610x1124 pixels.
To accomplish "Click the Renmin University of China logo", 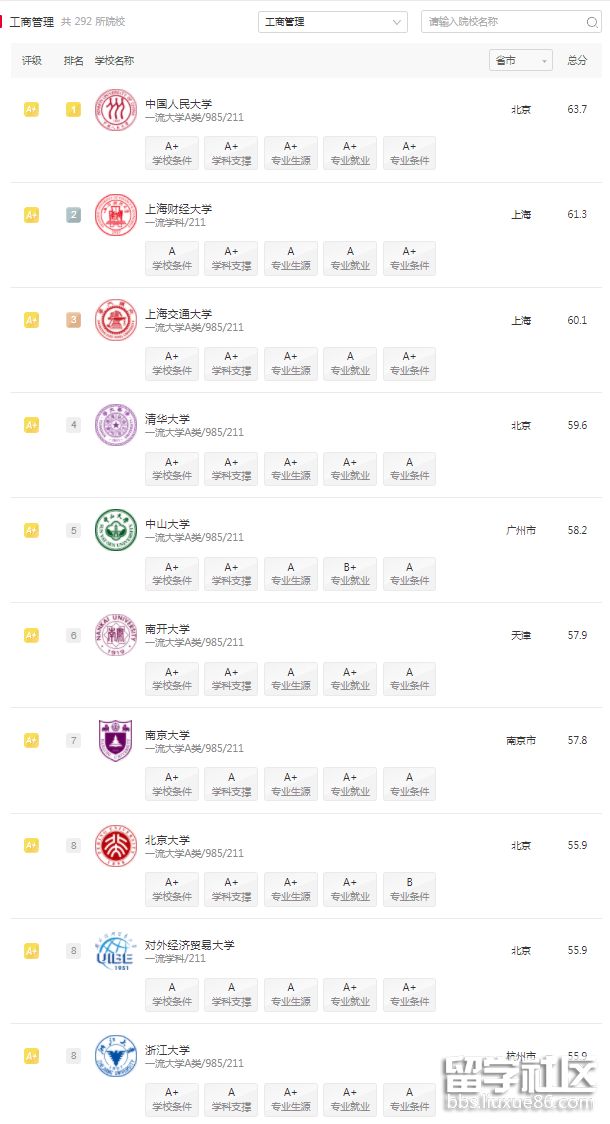I will tap(115, 110).
